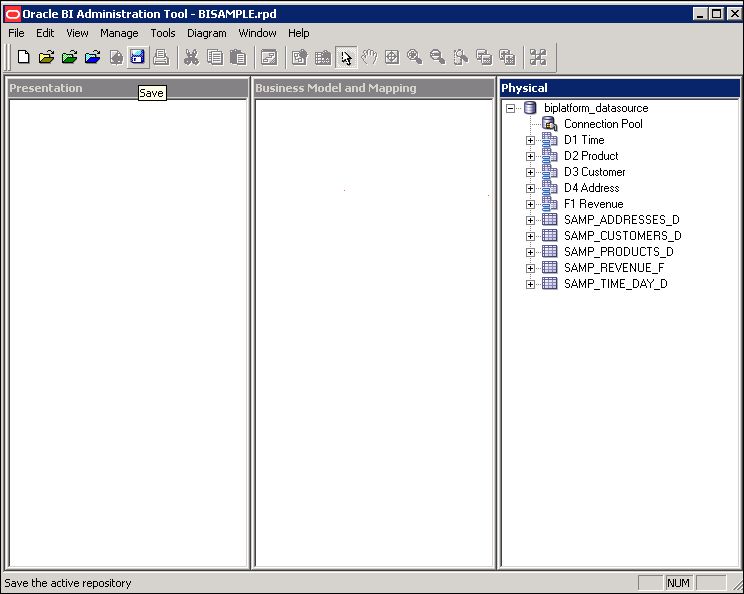Expand the SAMP_PRODUCTS_D table
The image size is (744, 594).
coord(530,252)
